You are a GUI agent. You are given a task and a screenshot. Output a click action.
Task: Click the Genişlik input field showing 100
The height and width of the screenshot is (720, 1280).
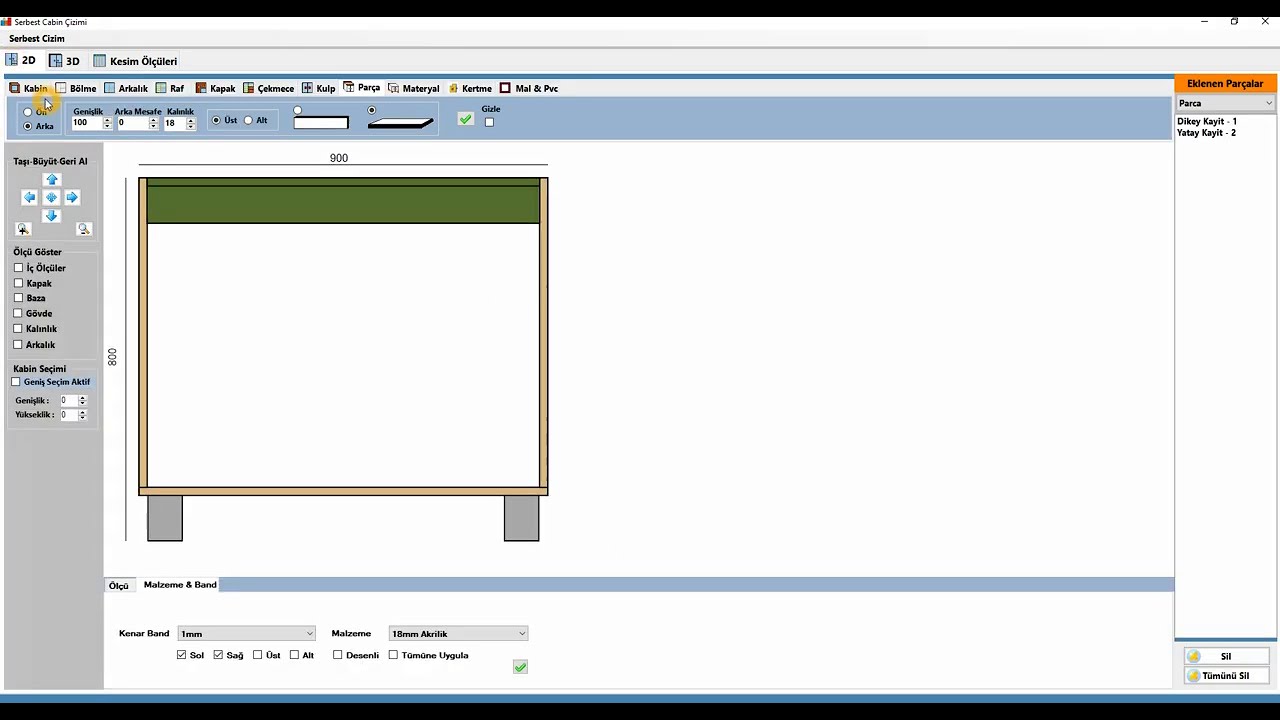click(86, 123)
